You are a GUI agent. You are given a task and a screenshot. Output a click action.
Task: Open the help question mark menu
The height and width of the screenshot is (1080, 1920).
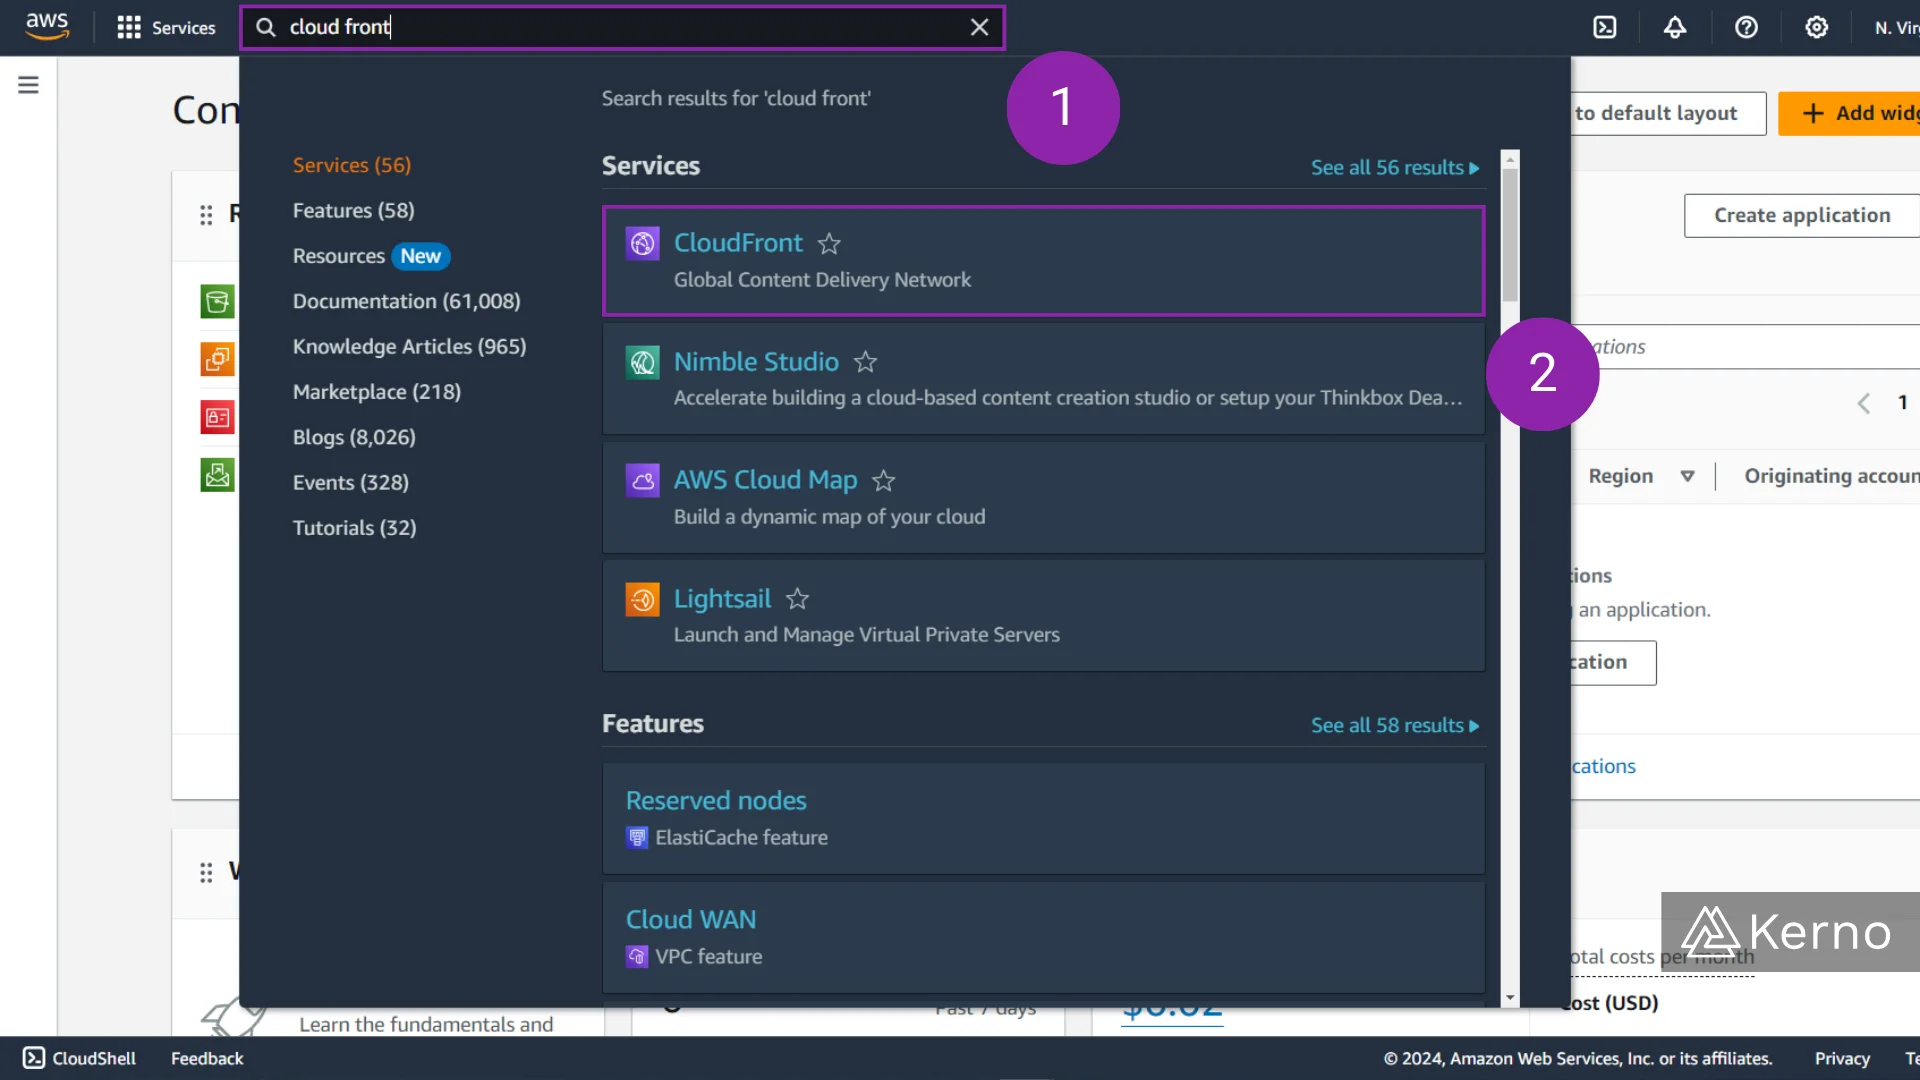point(1746,28)
